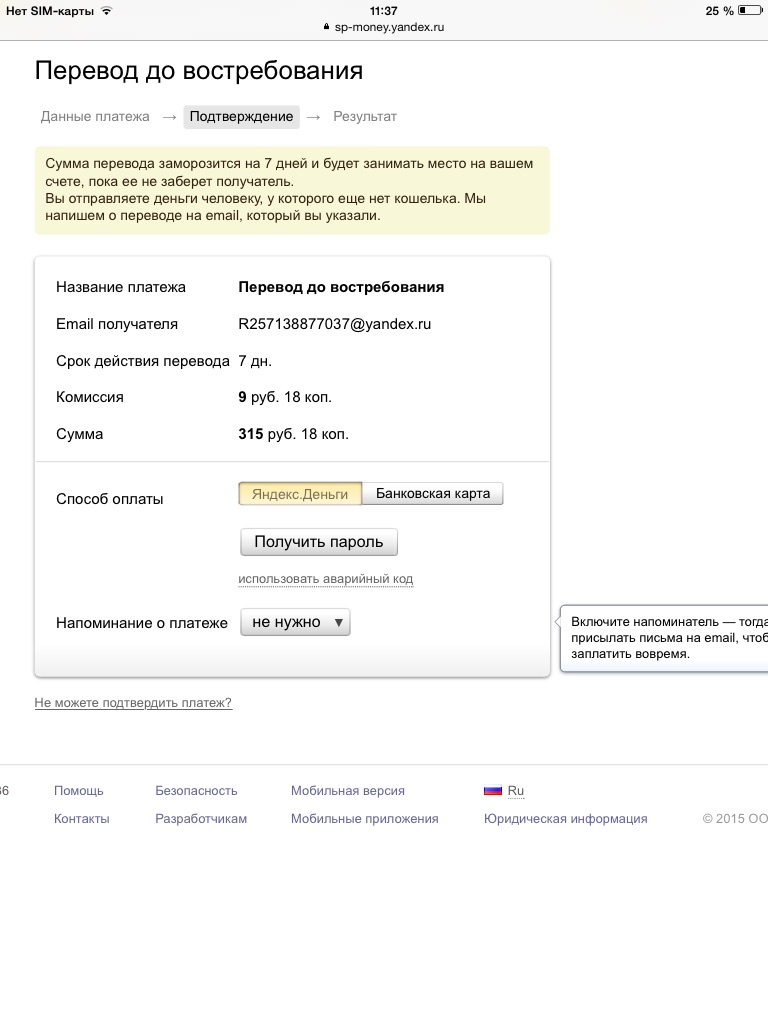Click the Результат step label
Viewport: 768px width, 1024px height.
click(x=365, y=117)
